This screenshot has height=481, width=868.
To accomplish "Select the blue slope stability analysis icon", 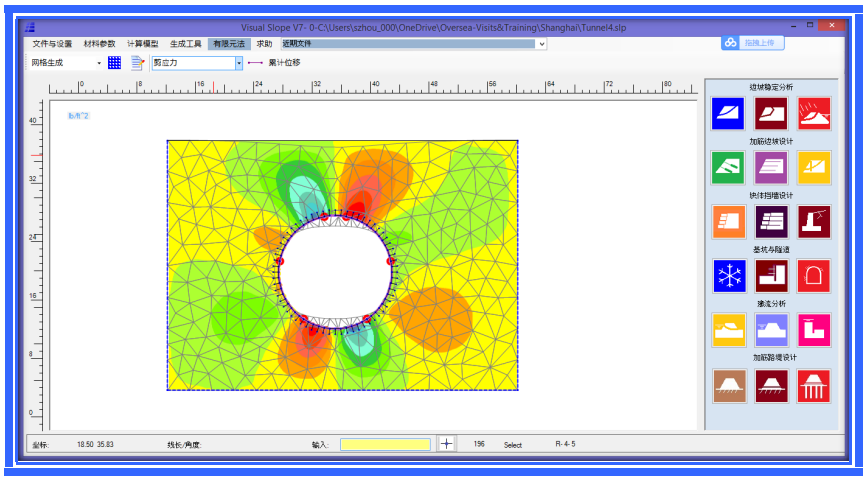I will click(729, 113).
